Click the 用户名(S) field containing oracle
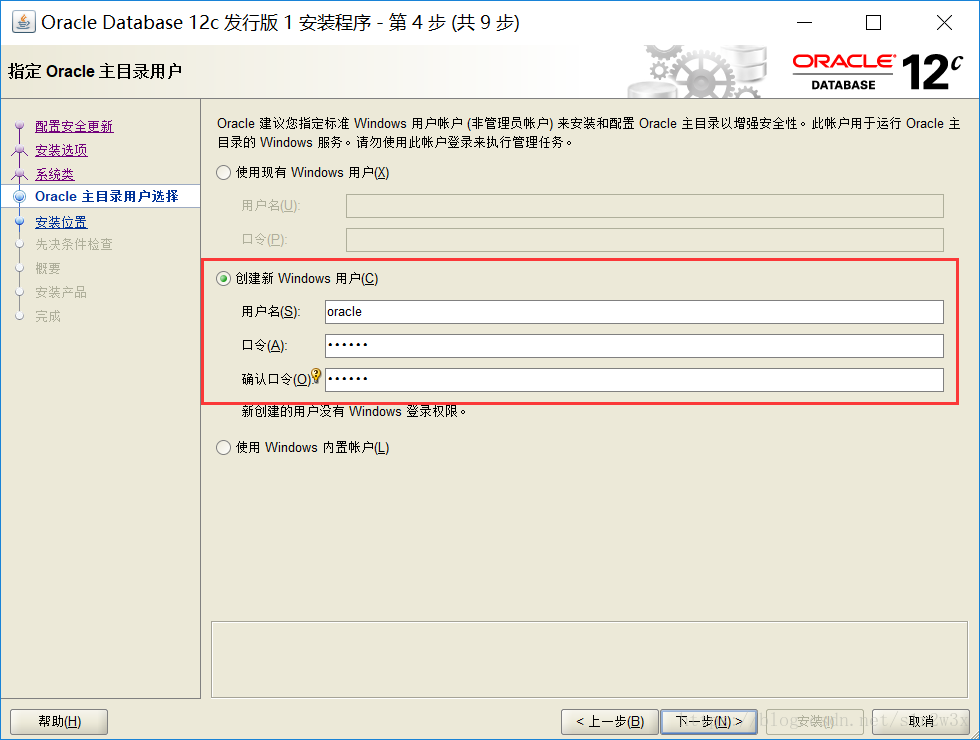 (x=634, y=312)
